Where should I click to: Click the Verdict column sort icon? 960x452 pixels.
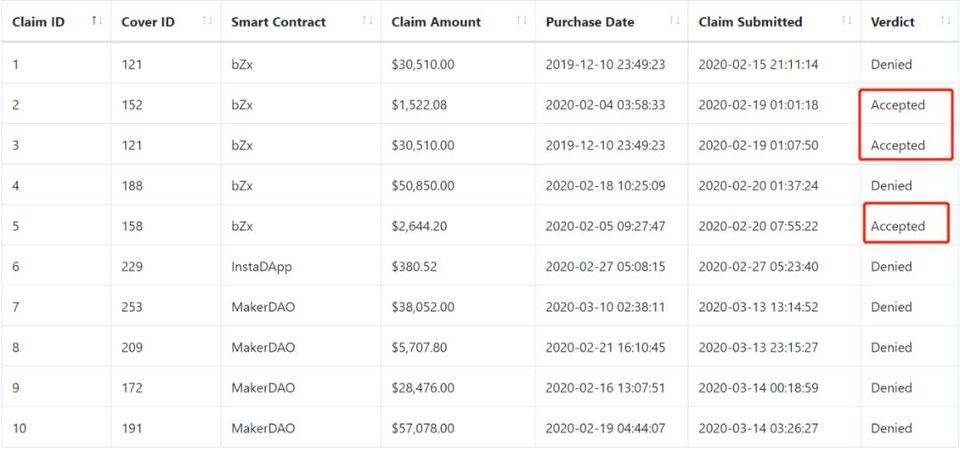[x=945, y=21]
